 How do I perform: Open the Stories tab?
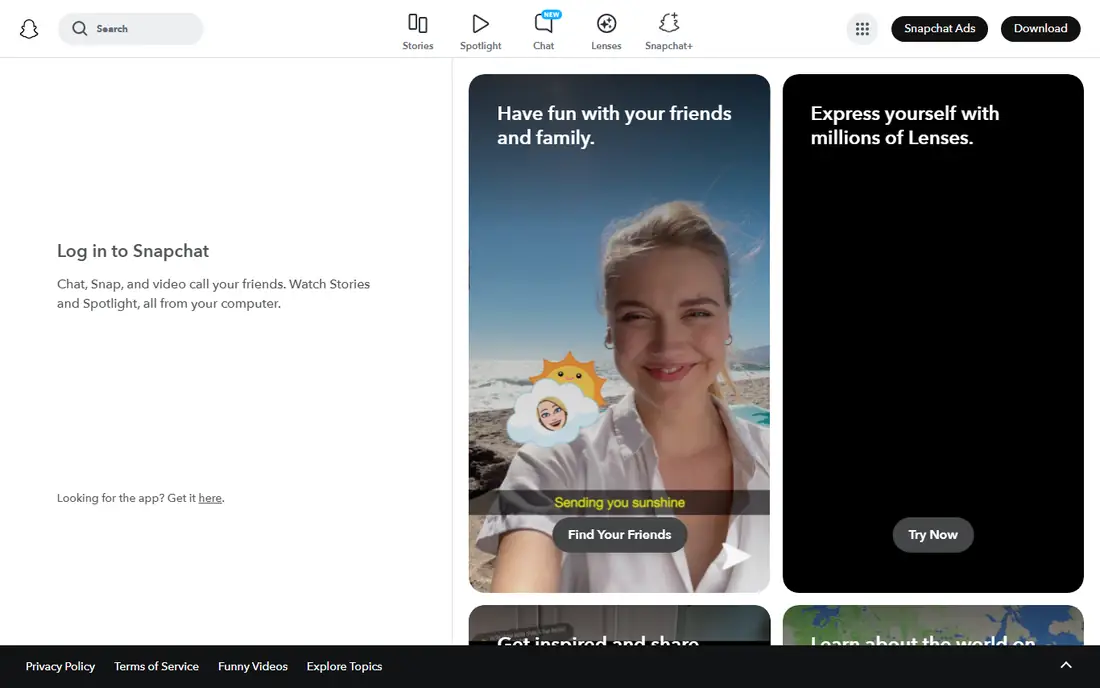coord(417,32)
